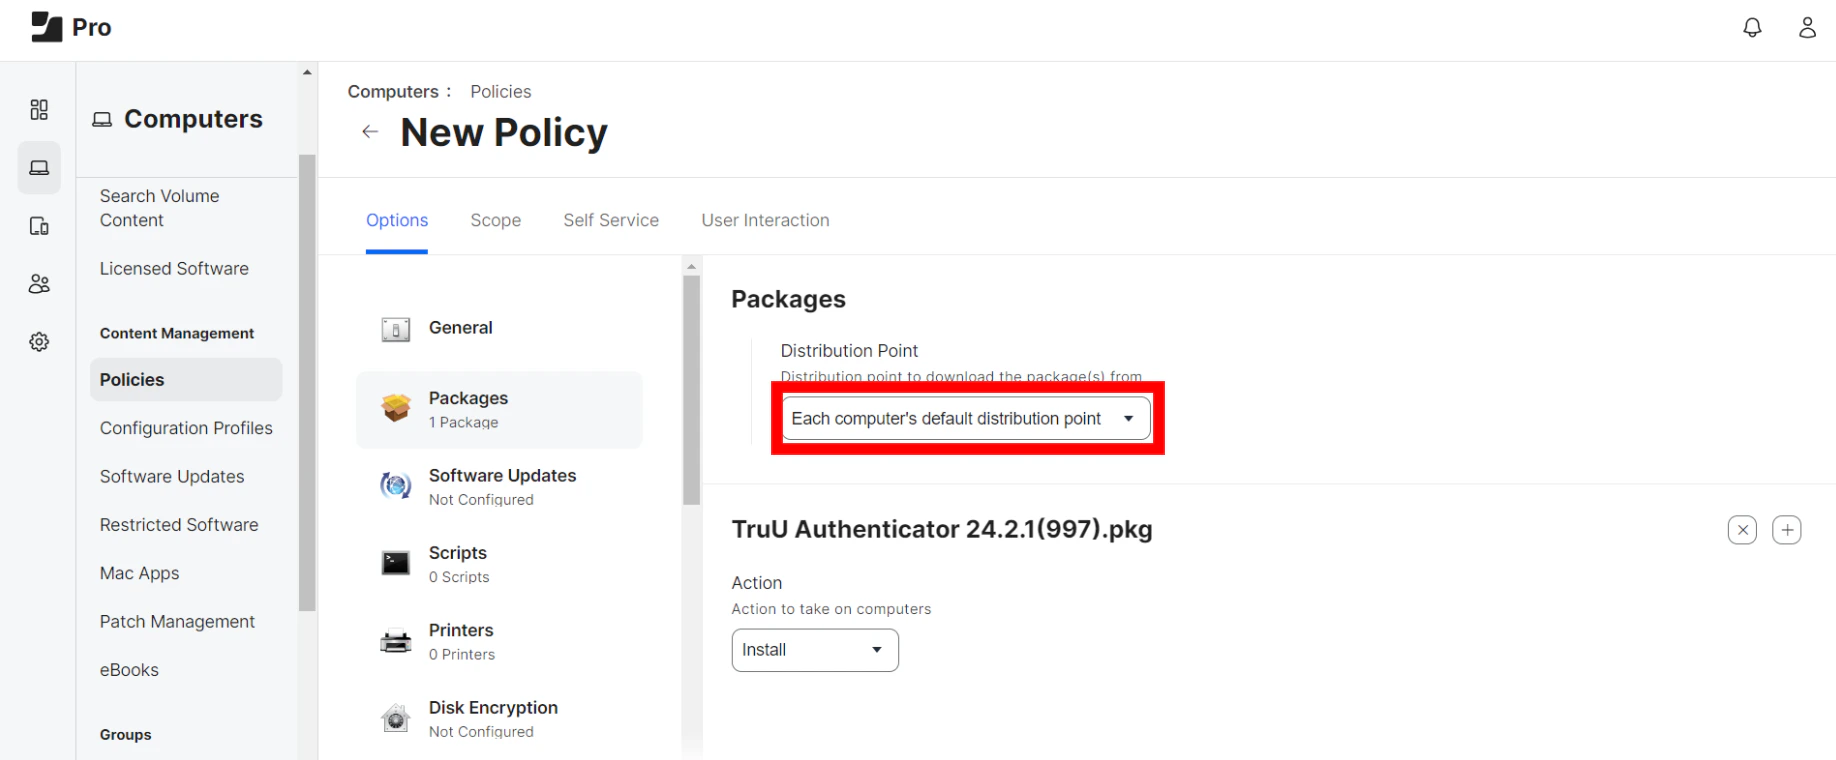Open Configuration Profiles in sidebar

186,428
